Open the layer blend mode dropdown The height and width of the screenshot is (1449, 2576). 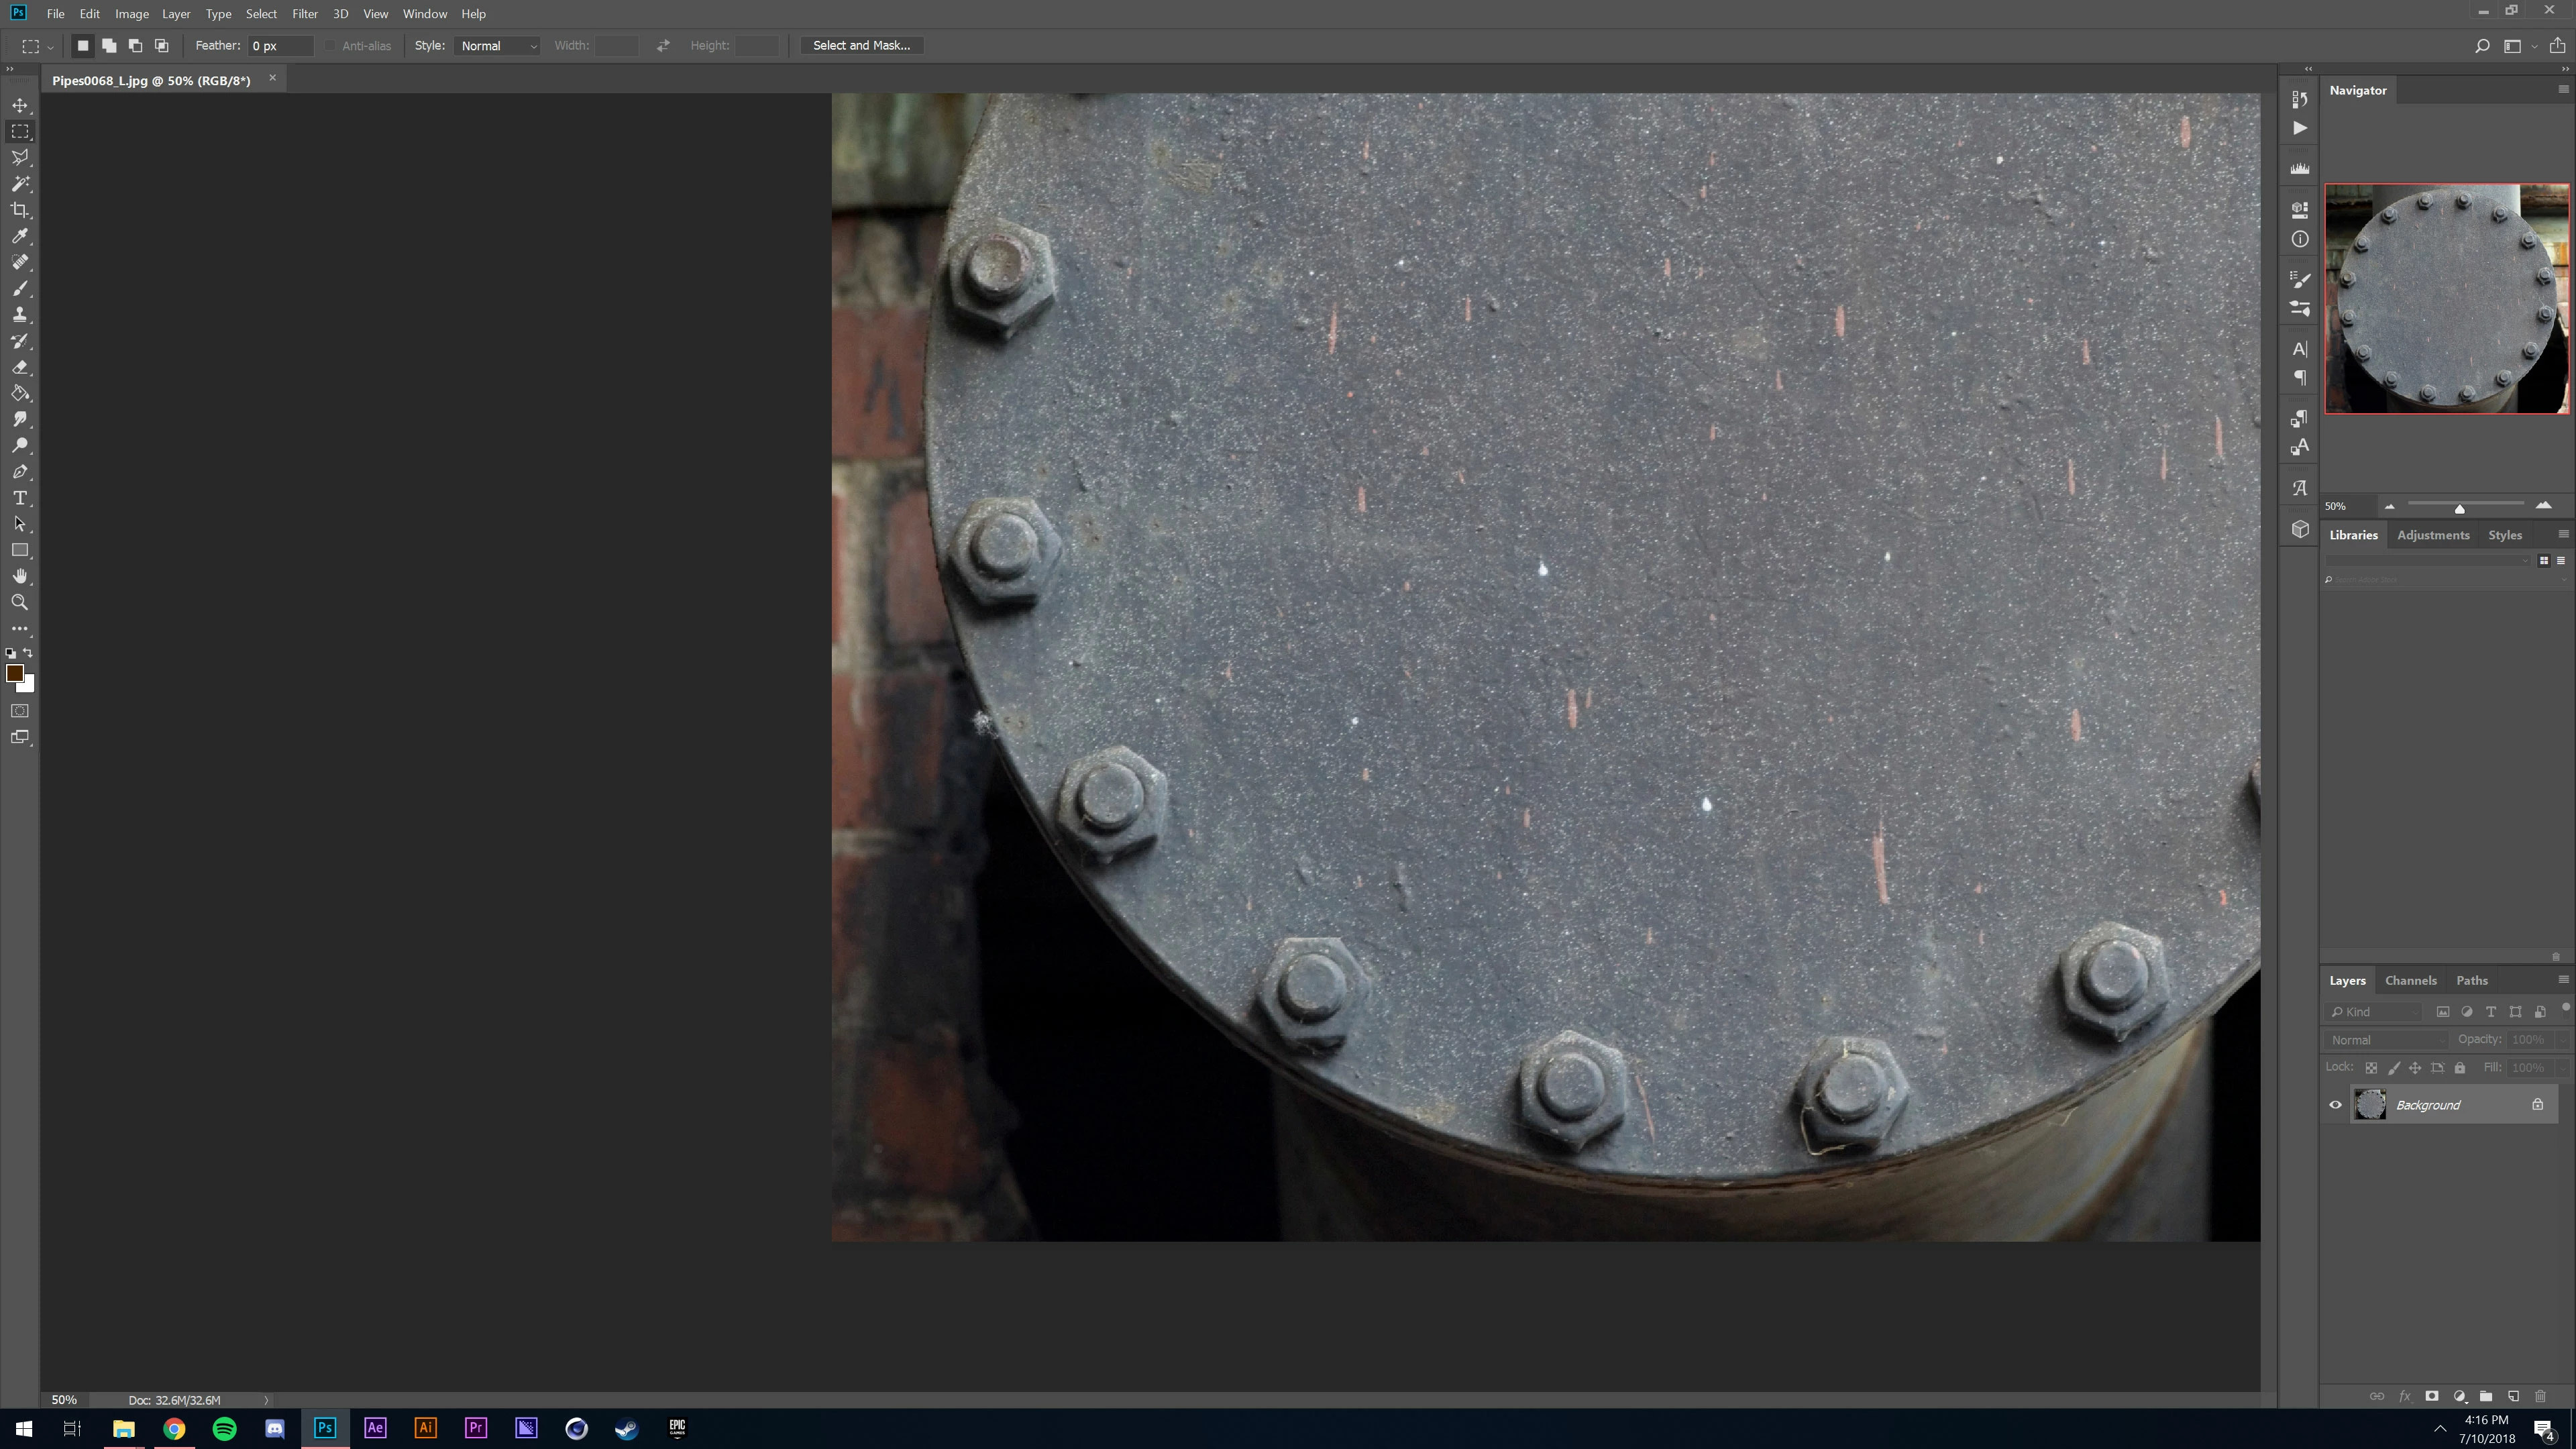click(x=2385, y=1040)
